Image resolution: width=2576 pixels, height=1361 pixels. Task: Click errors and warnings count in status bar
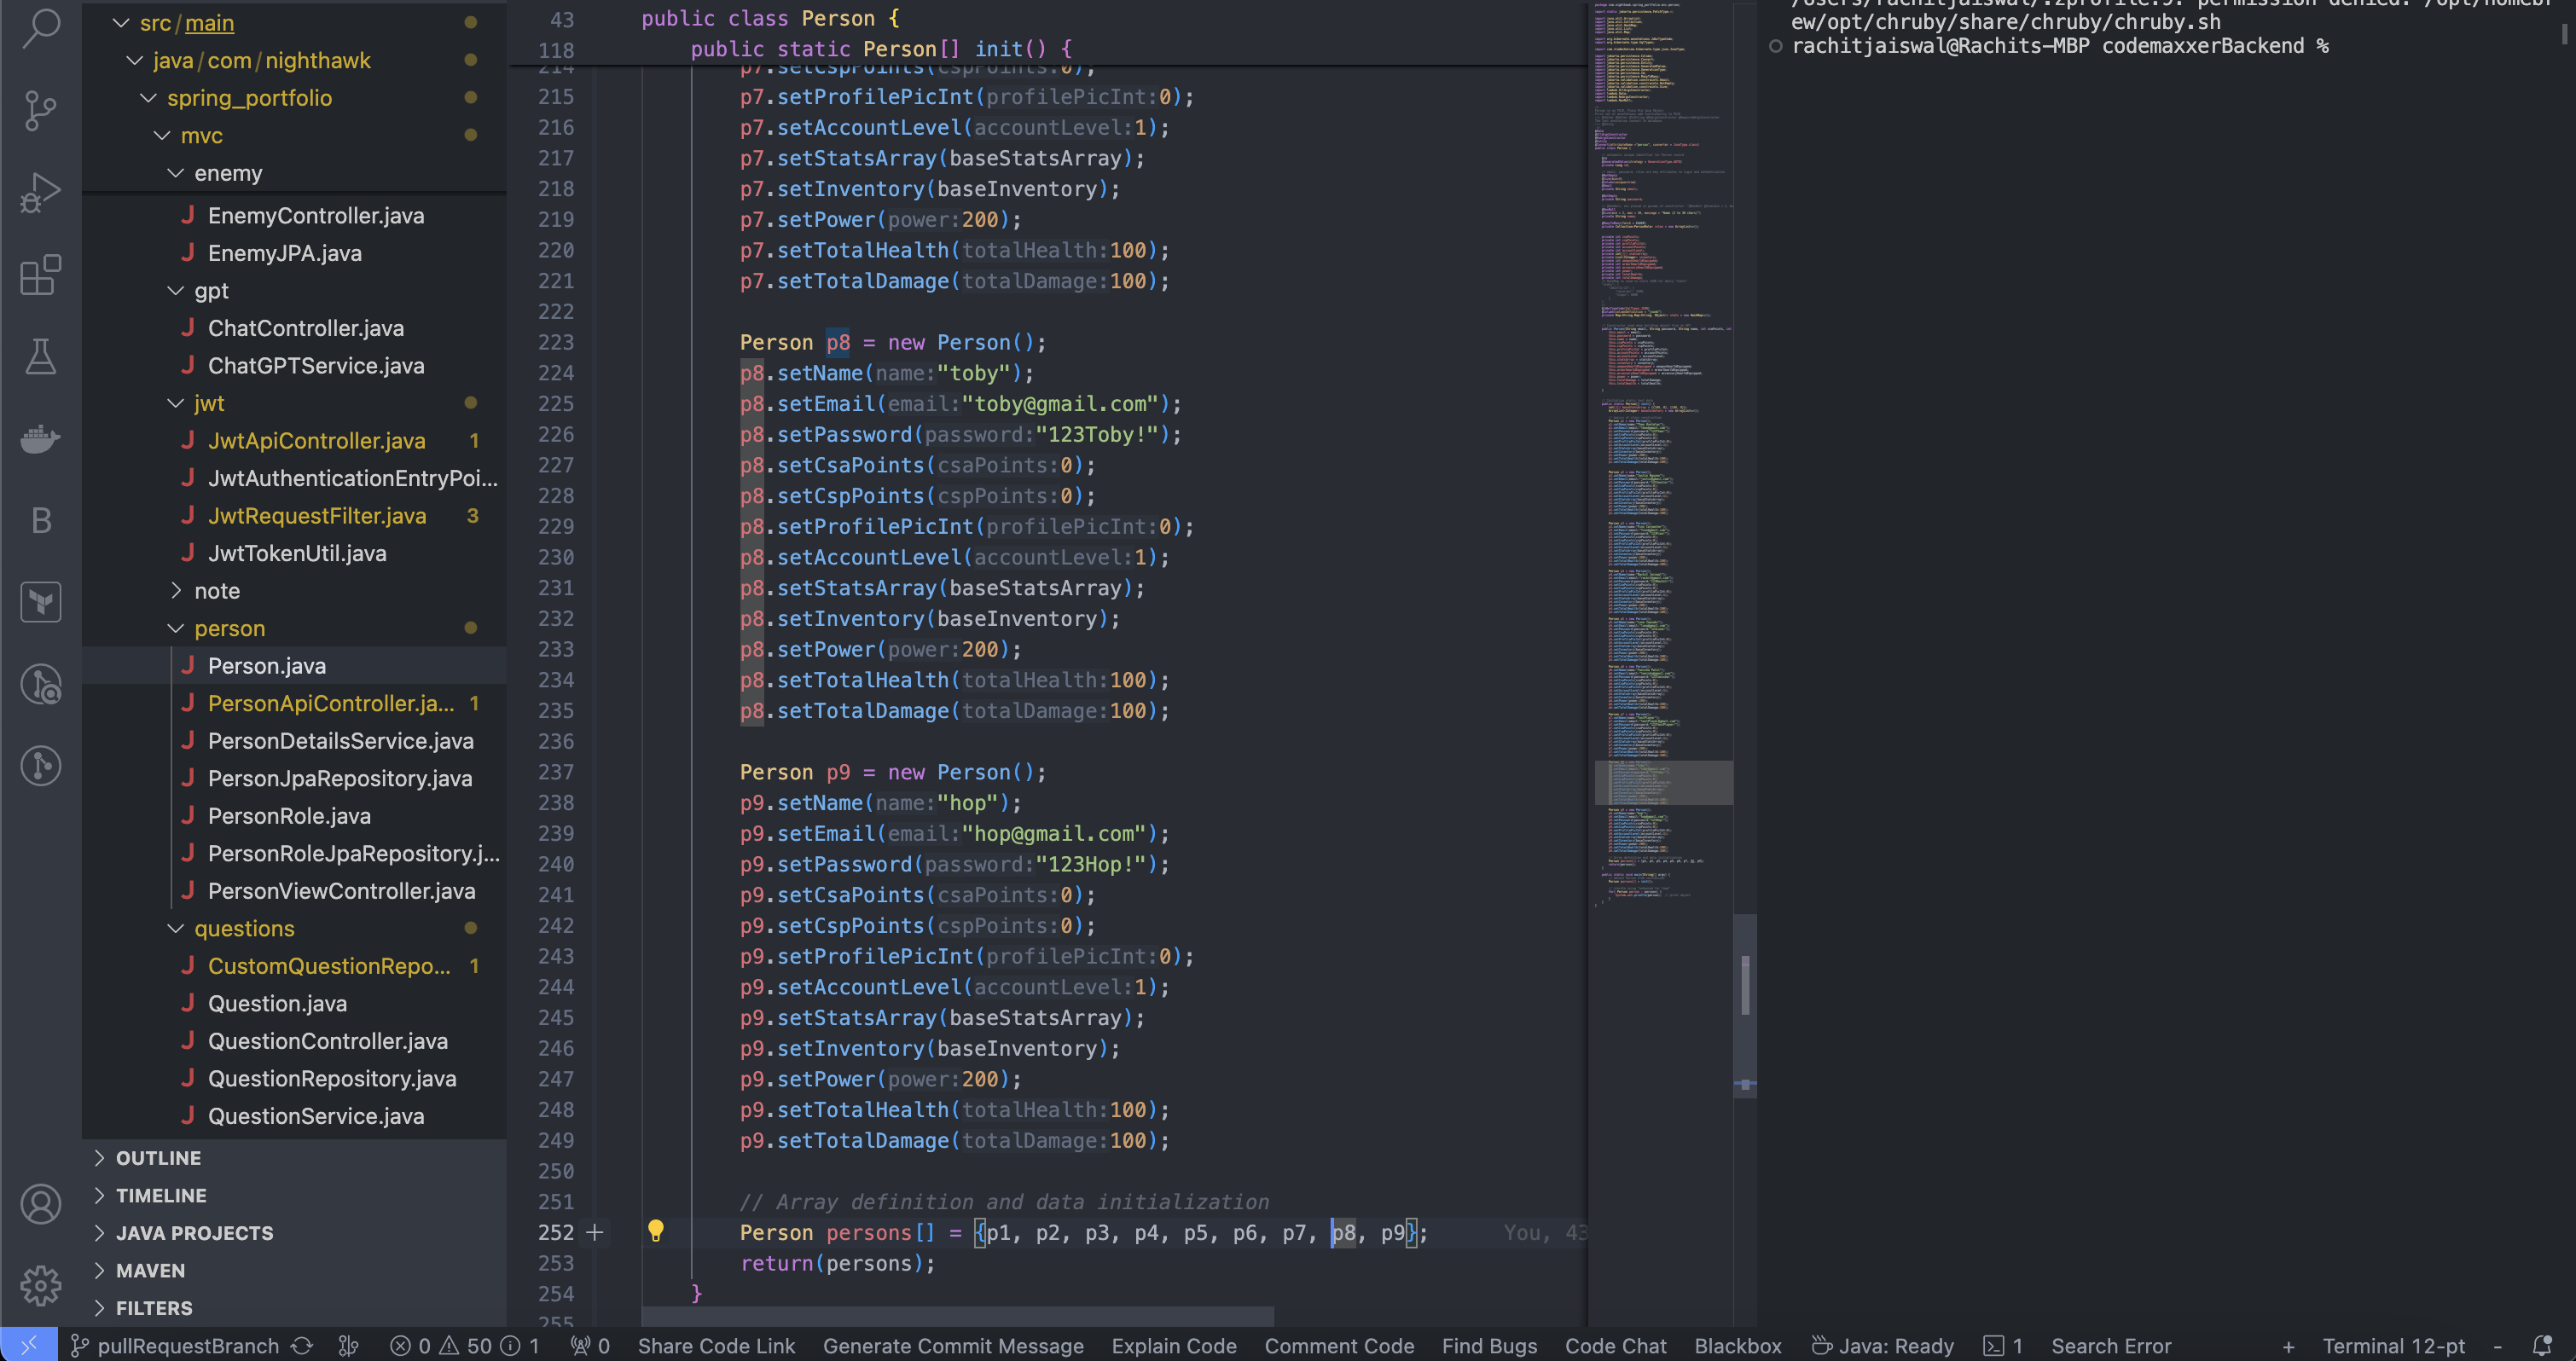pos(464,1346)
